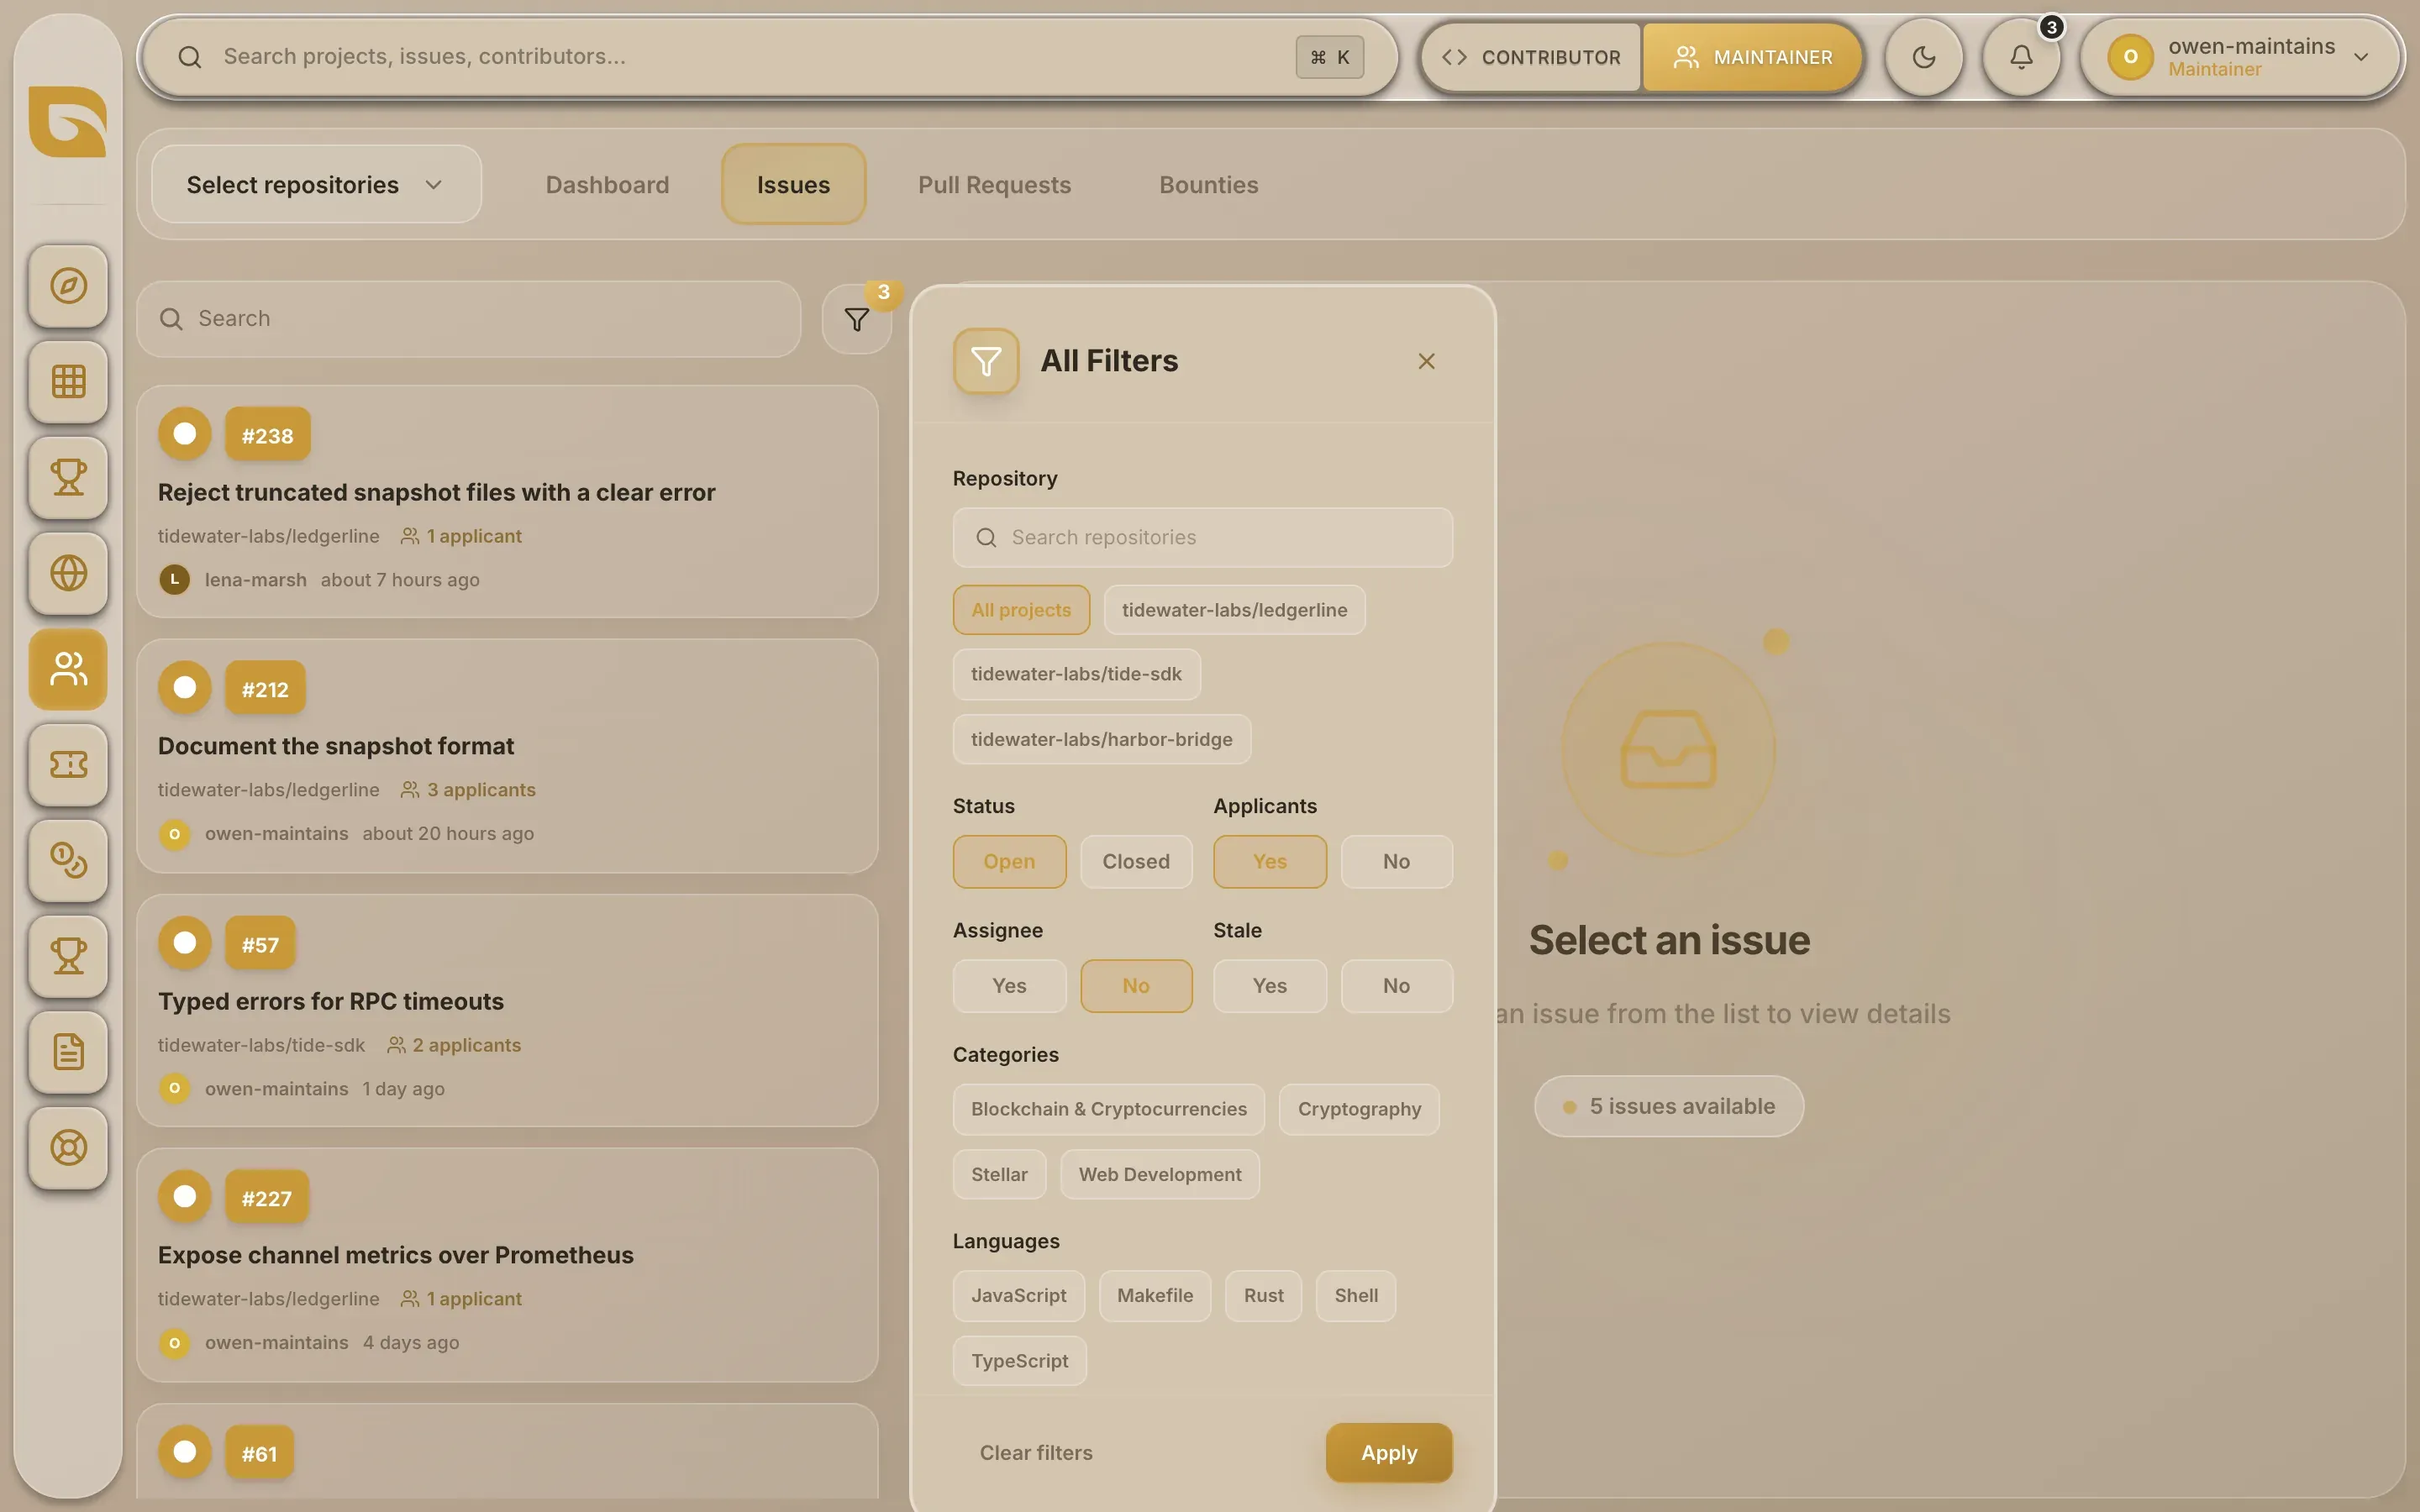Image resolution: width=2420 pixels, height=1512 pixels.
Task: Open the ticket sidebar icon
Action: point(68,765)
